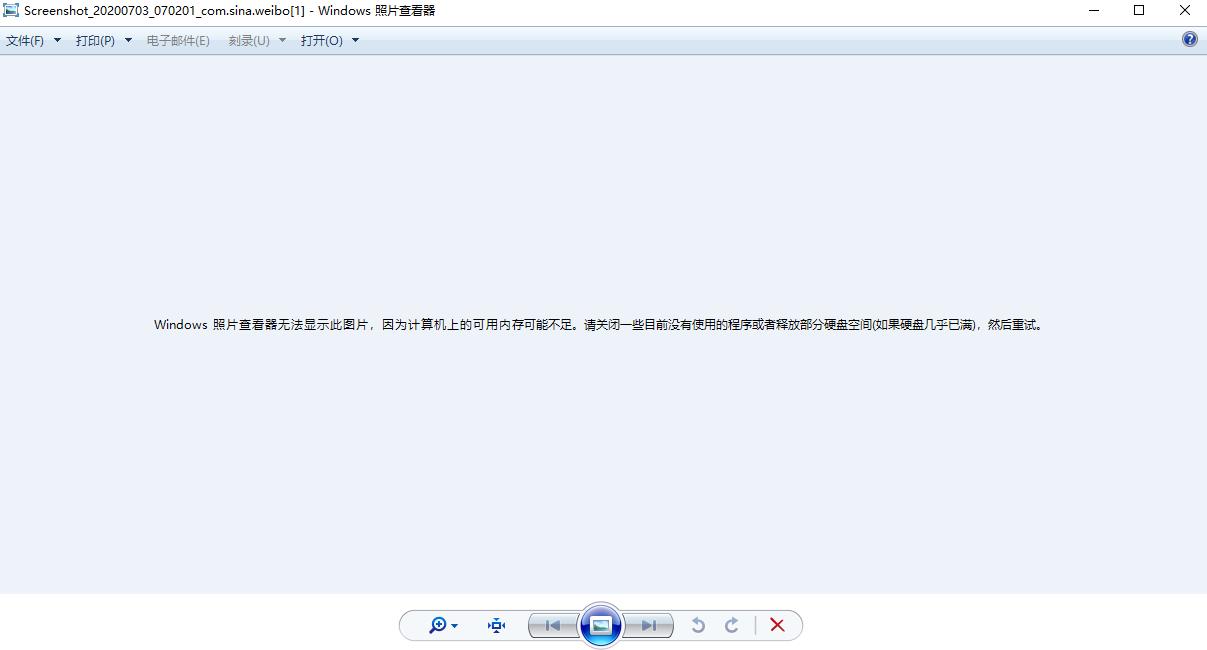Rotate the picture clockwise
The image size is (1207, 650).
click(732, 624)
